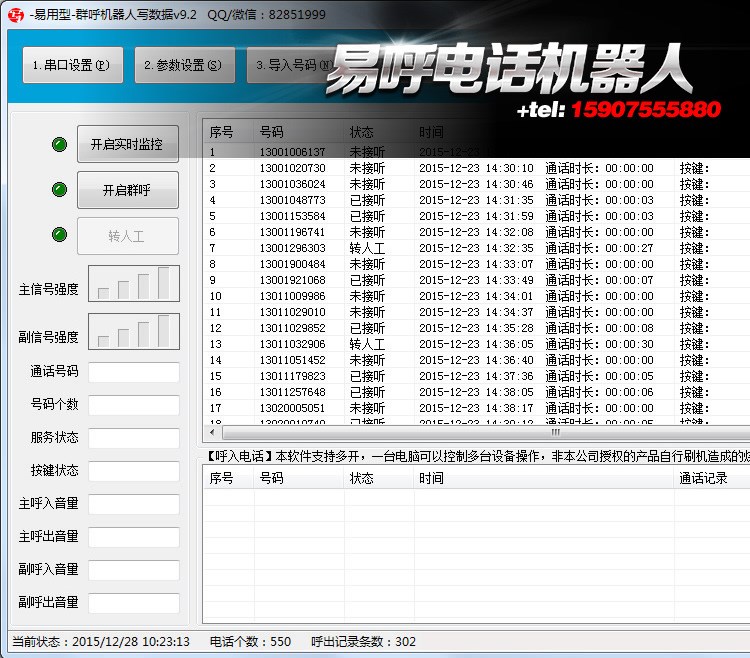Open 2.参数设置 (S) panel
750x658 pixels.
pos(184,65)
